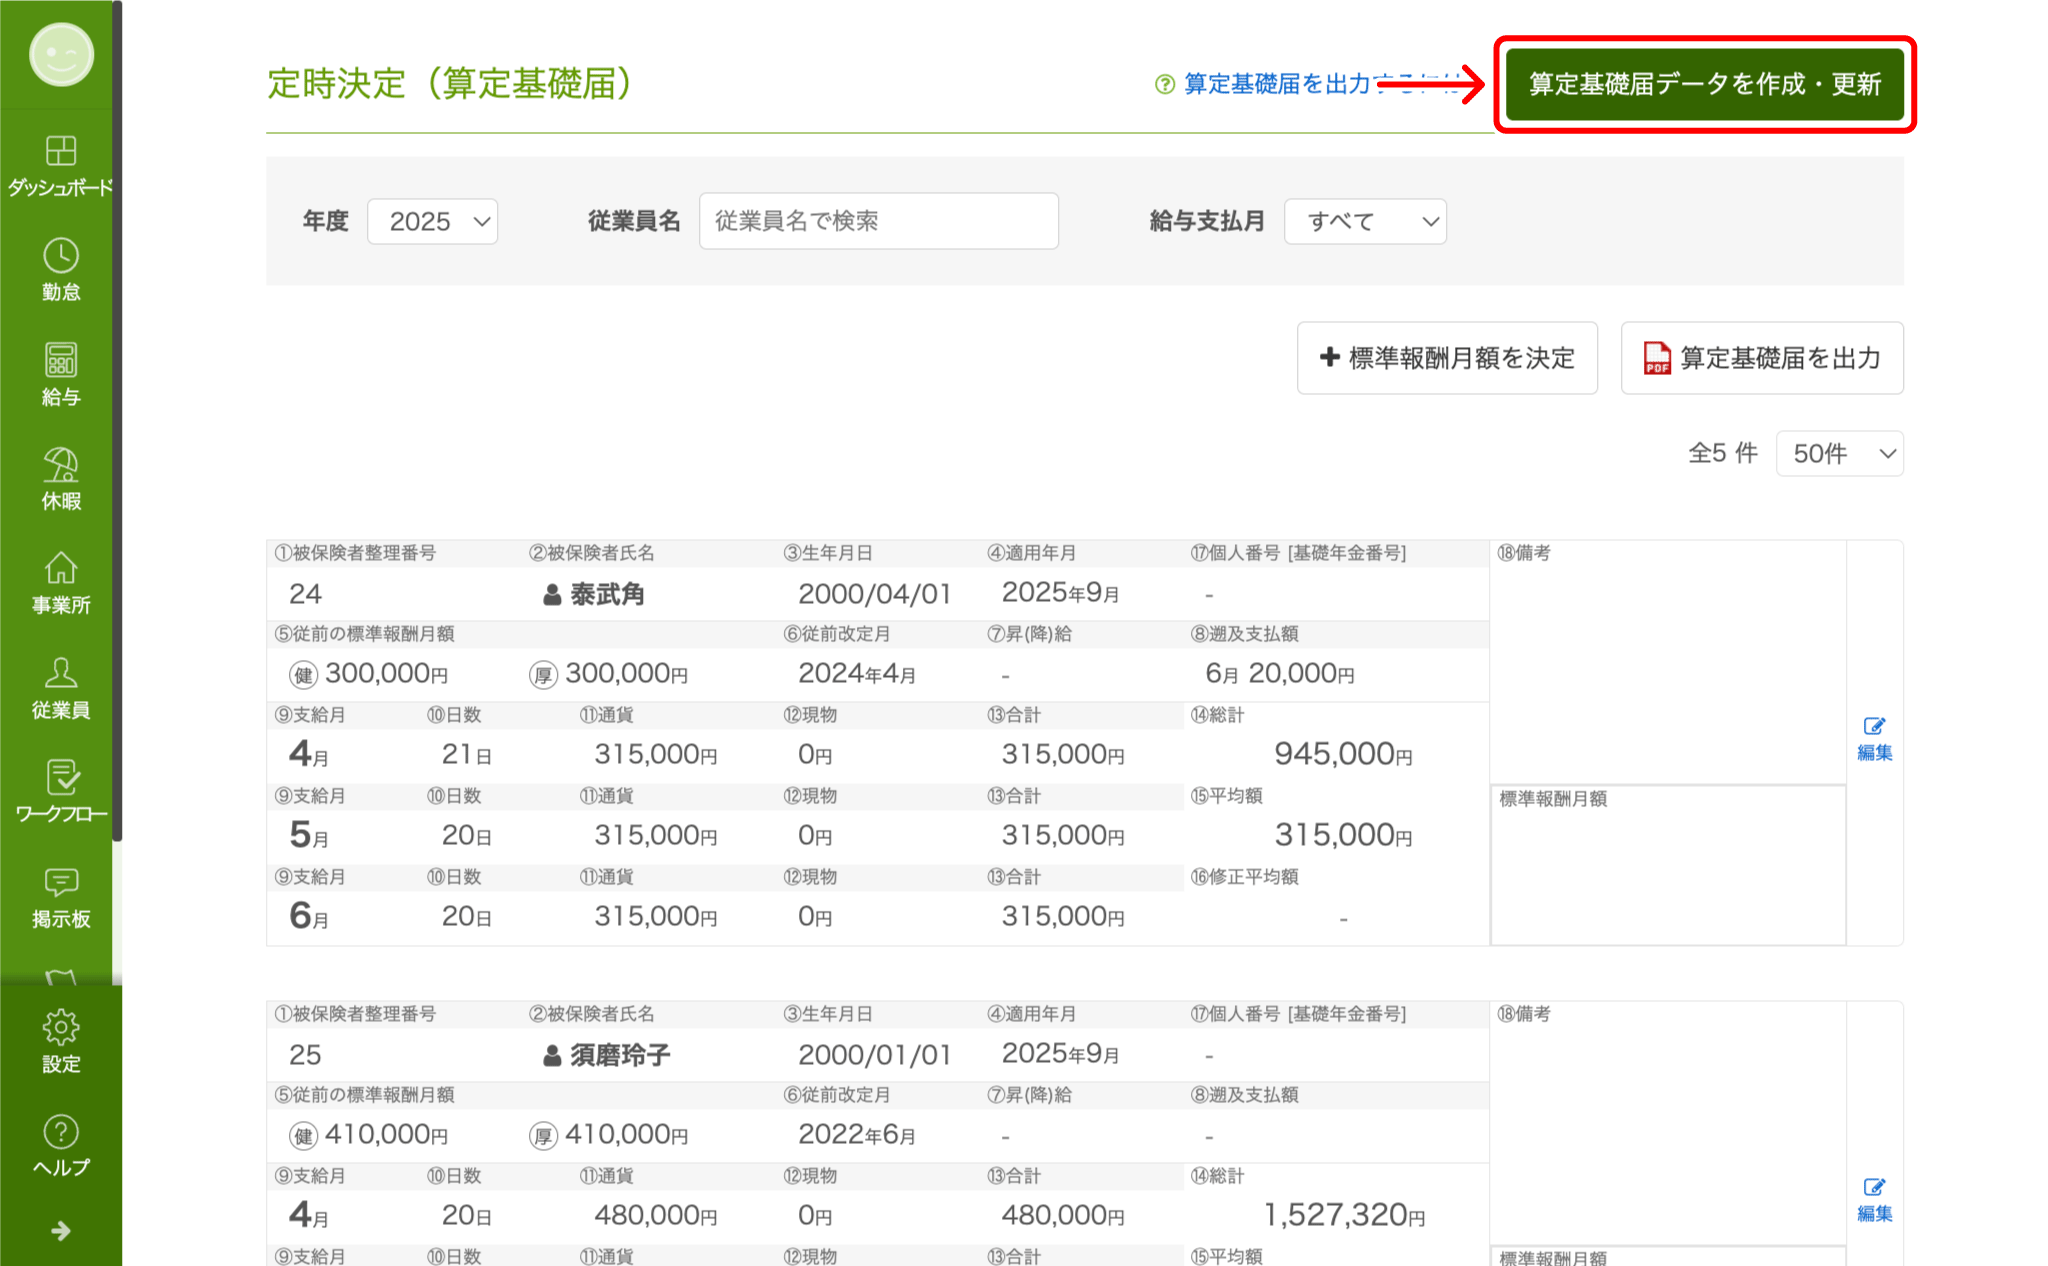Open the fiscal year (年度) 2025 dropdown
This screenshot has height=1266, width=2048.
[433, 221]
